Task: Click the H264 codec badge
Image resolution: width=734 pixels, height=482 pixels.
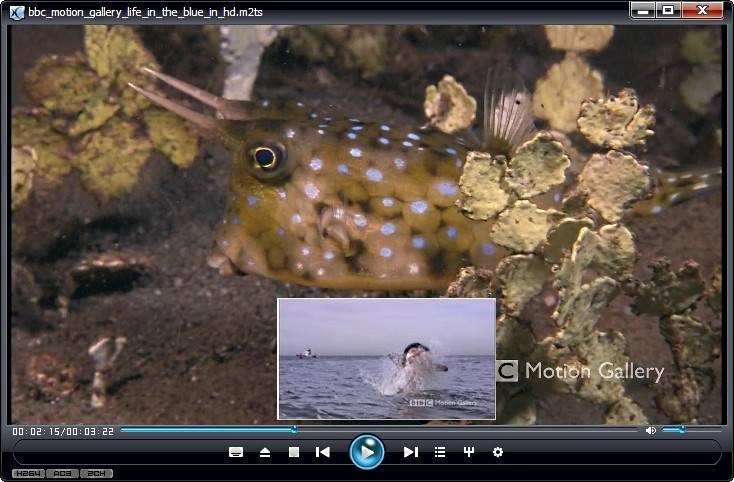Action: [x=28, y=474]
